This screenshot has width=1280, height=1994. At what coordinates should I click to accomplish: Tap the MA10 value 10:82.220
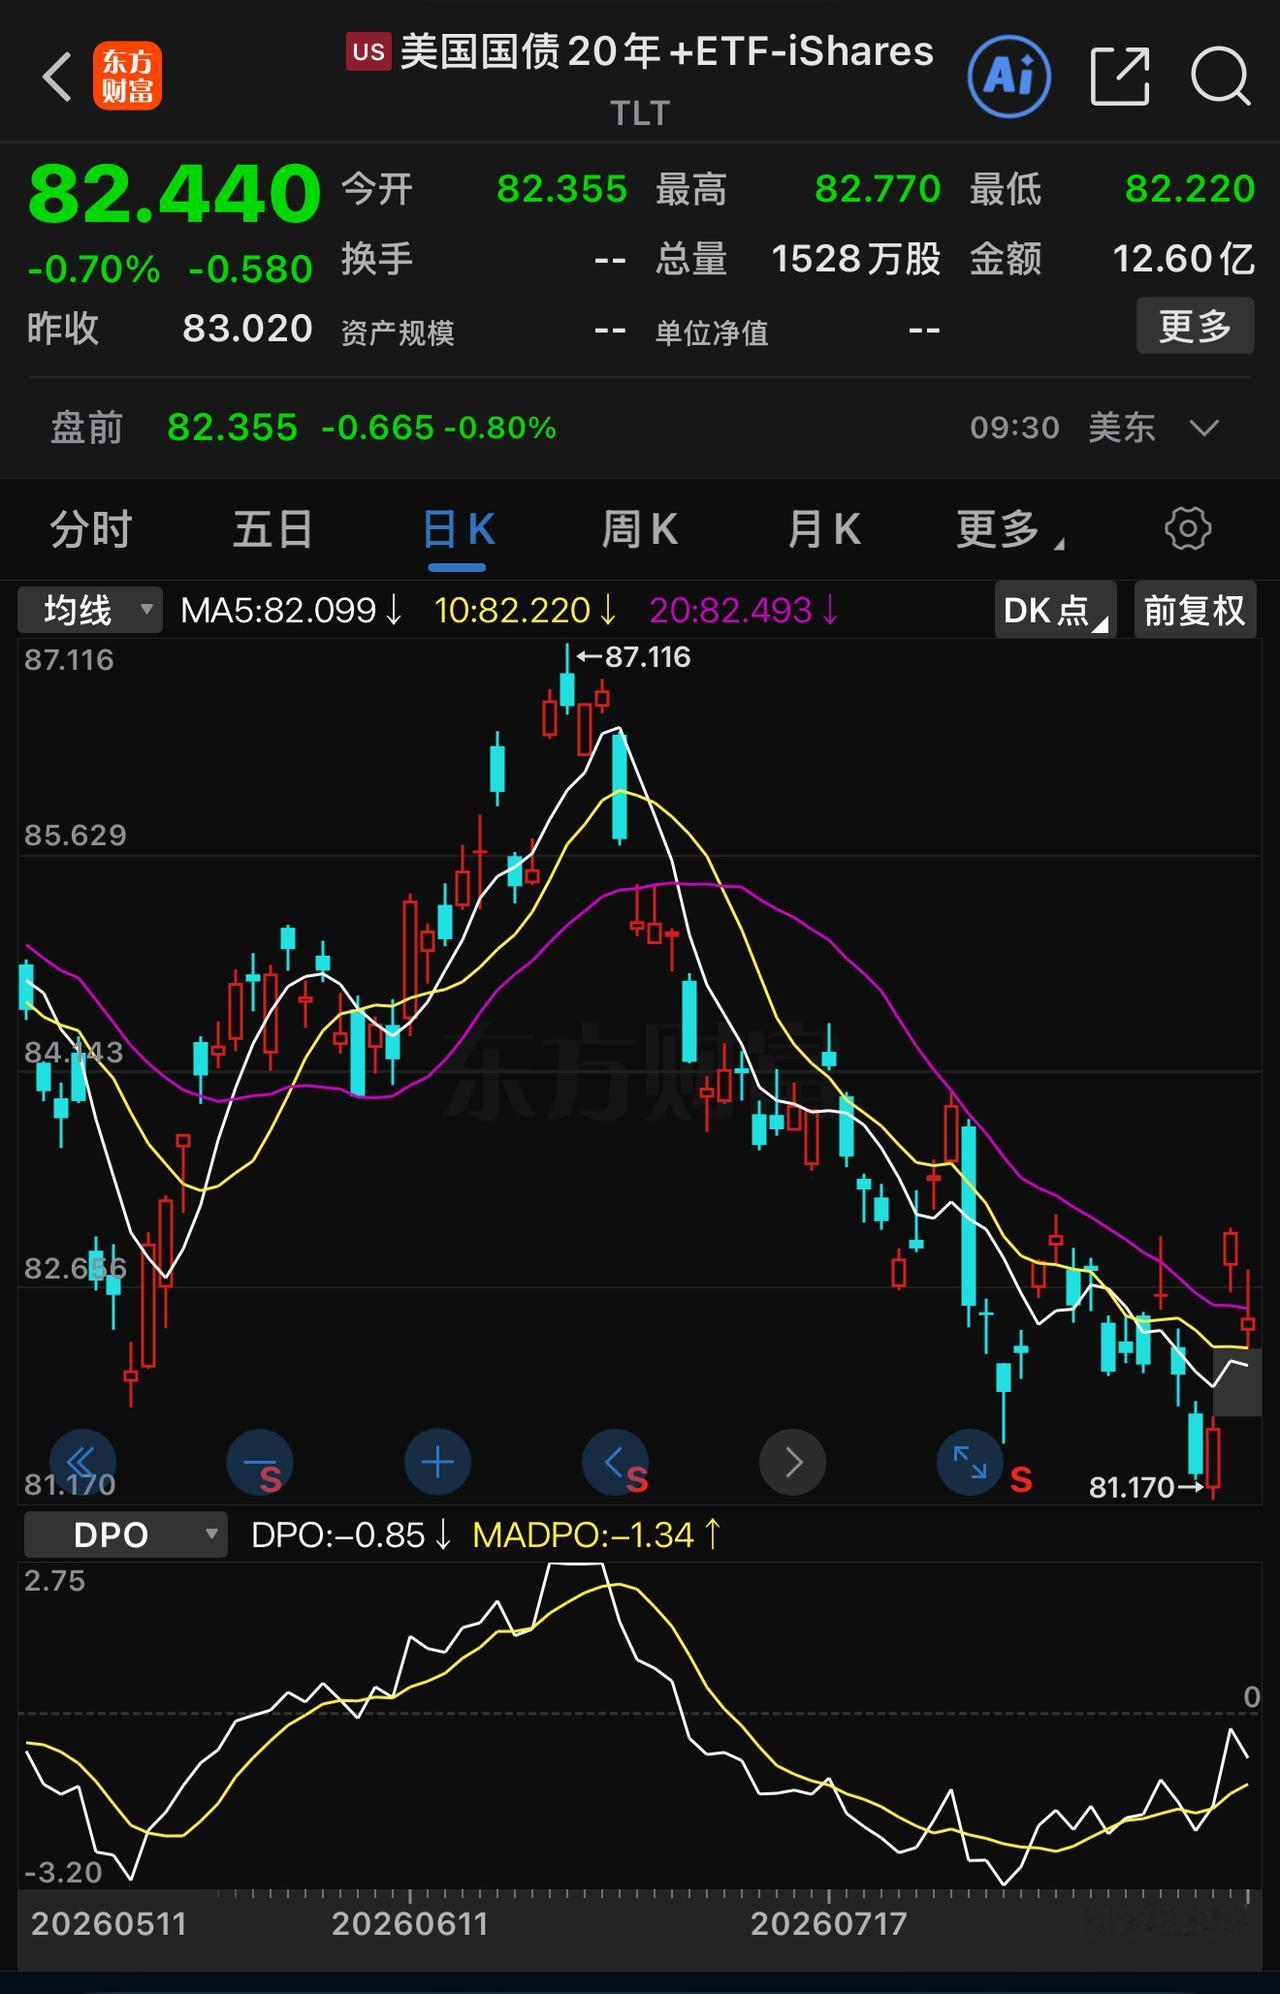(x=525, y=610)
